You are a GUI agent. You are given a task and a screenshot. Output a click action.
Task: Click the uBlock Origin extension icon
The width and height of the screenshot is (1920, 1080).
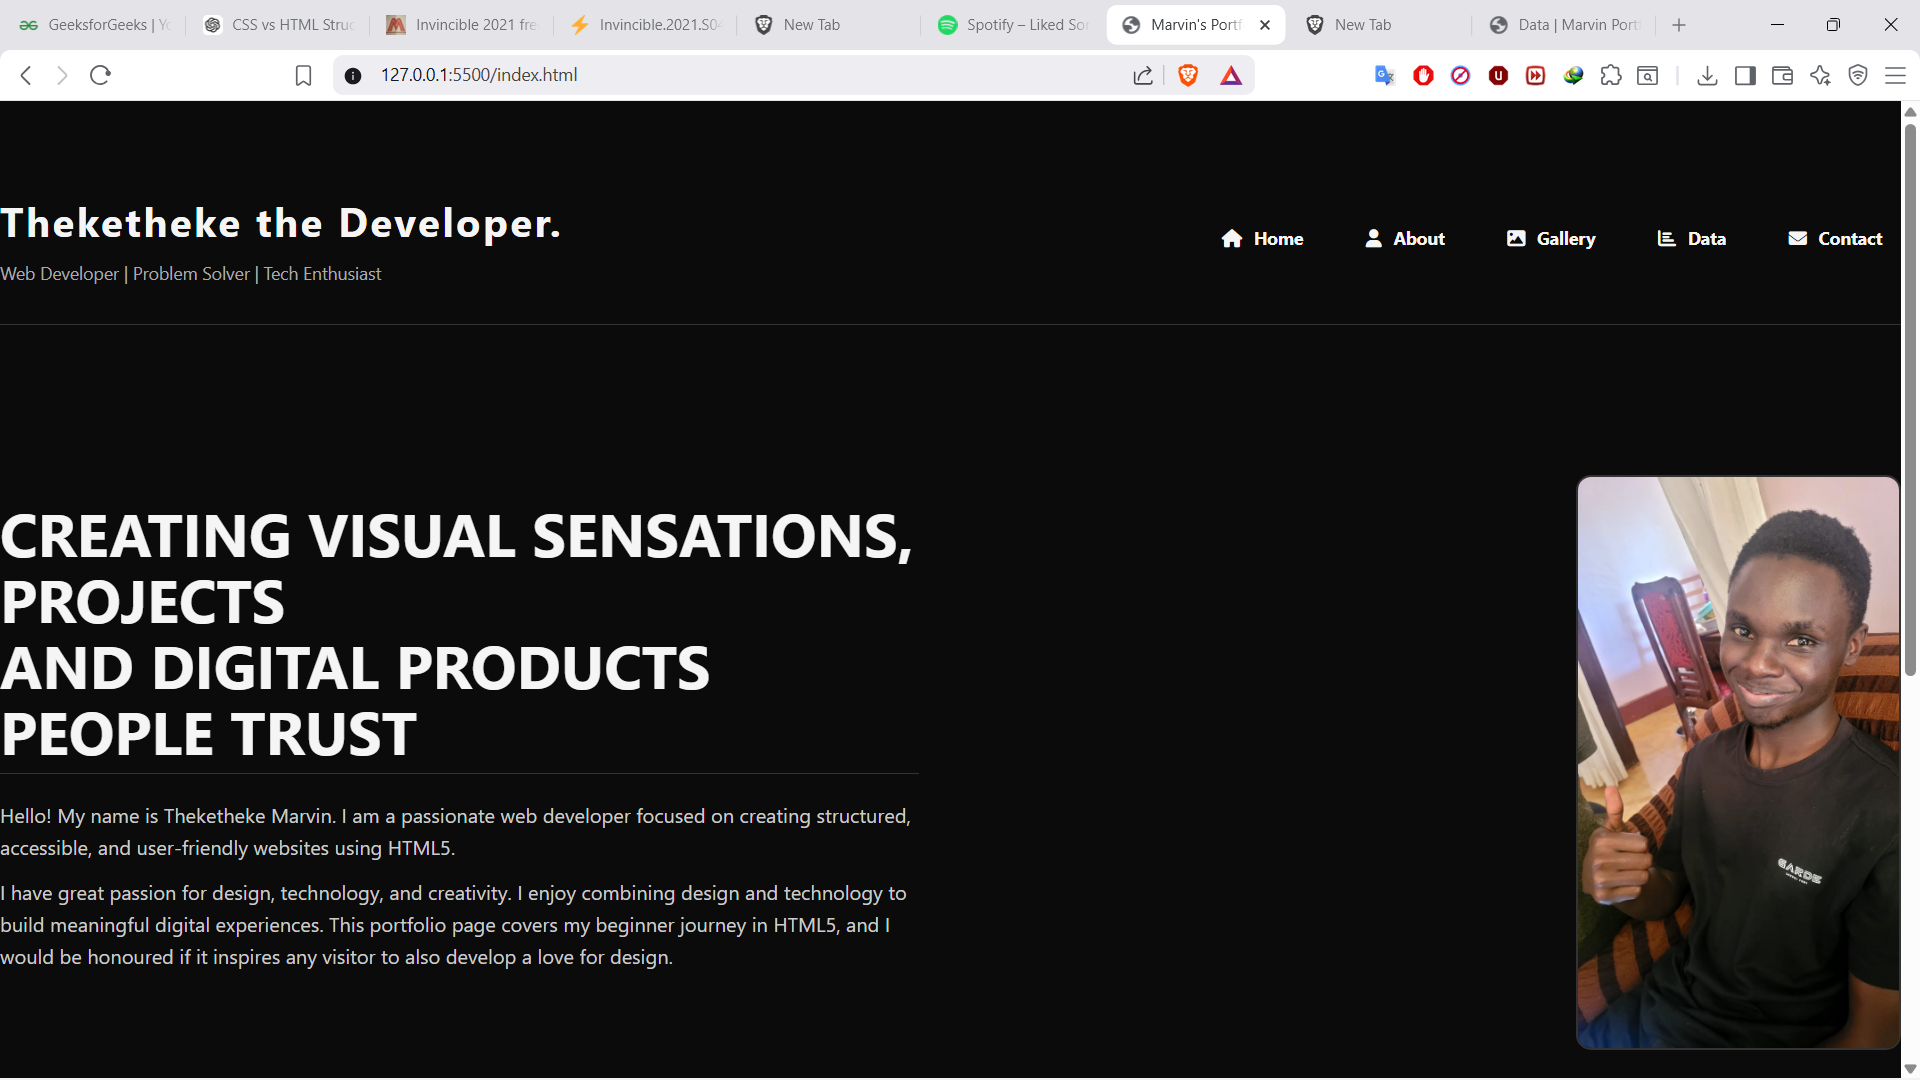[x=1497, y=75]
